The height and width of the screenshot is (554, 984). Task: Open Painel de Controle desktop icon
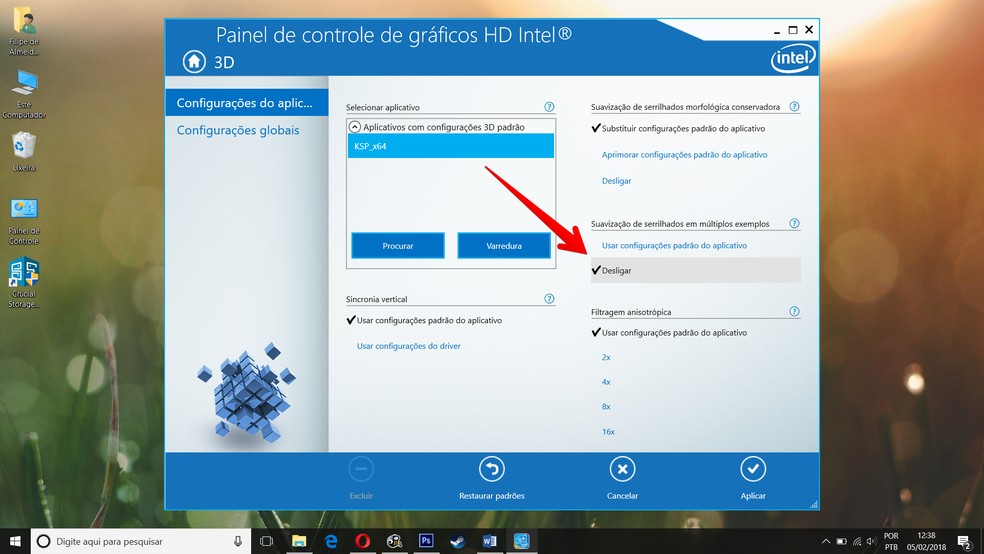24,221
